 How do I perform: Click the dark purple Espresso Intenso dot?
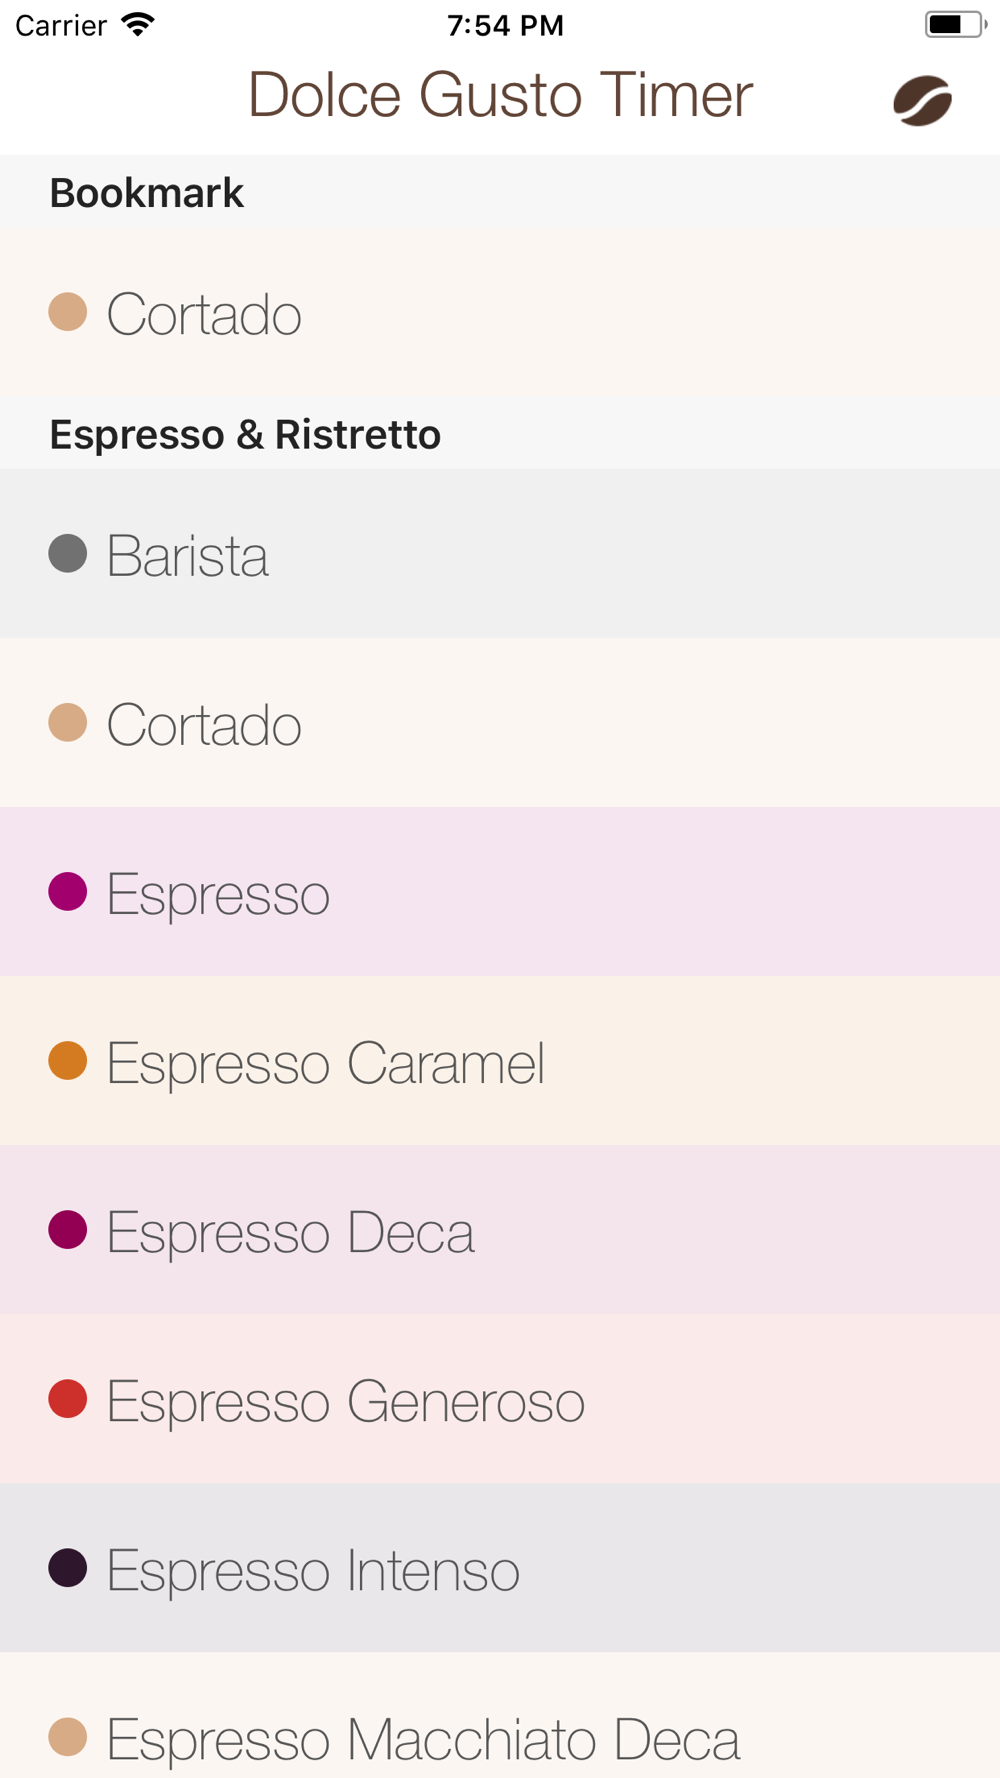coord(68,1568)
